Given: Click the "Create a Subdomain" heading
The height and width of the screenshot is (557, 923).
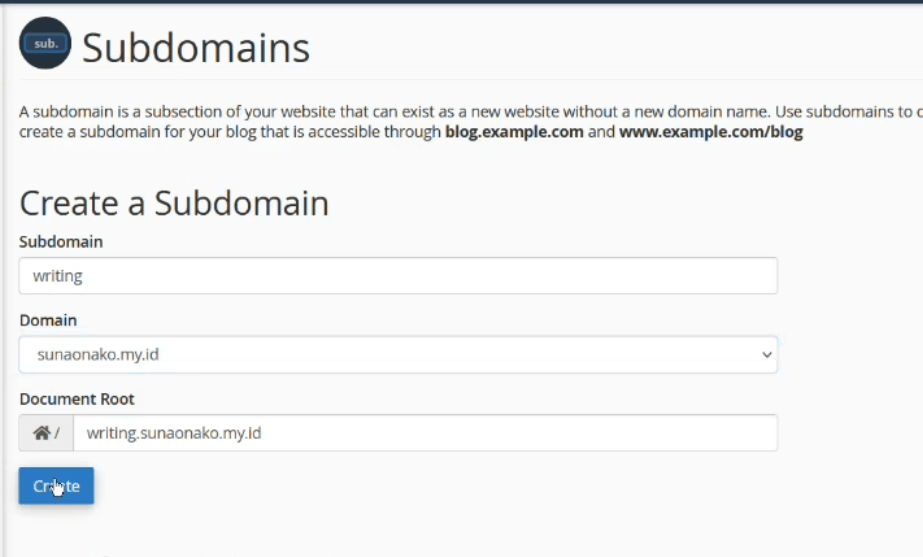Looking at the screenshot, I should click(x=174, y=203).
